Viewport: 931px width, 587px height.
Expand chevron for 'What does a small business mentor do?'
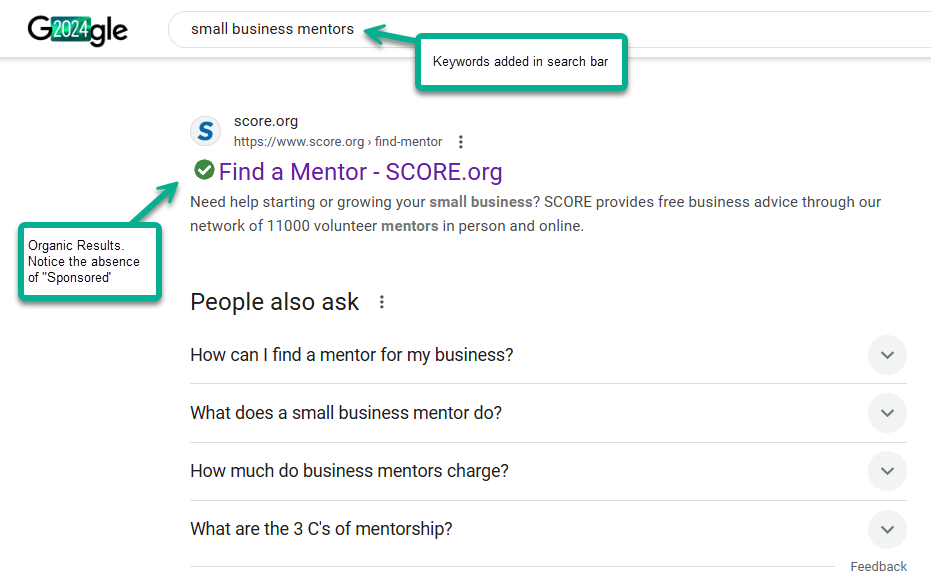coord(887,413)
